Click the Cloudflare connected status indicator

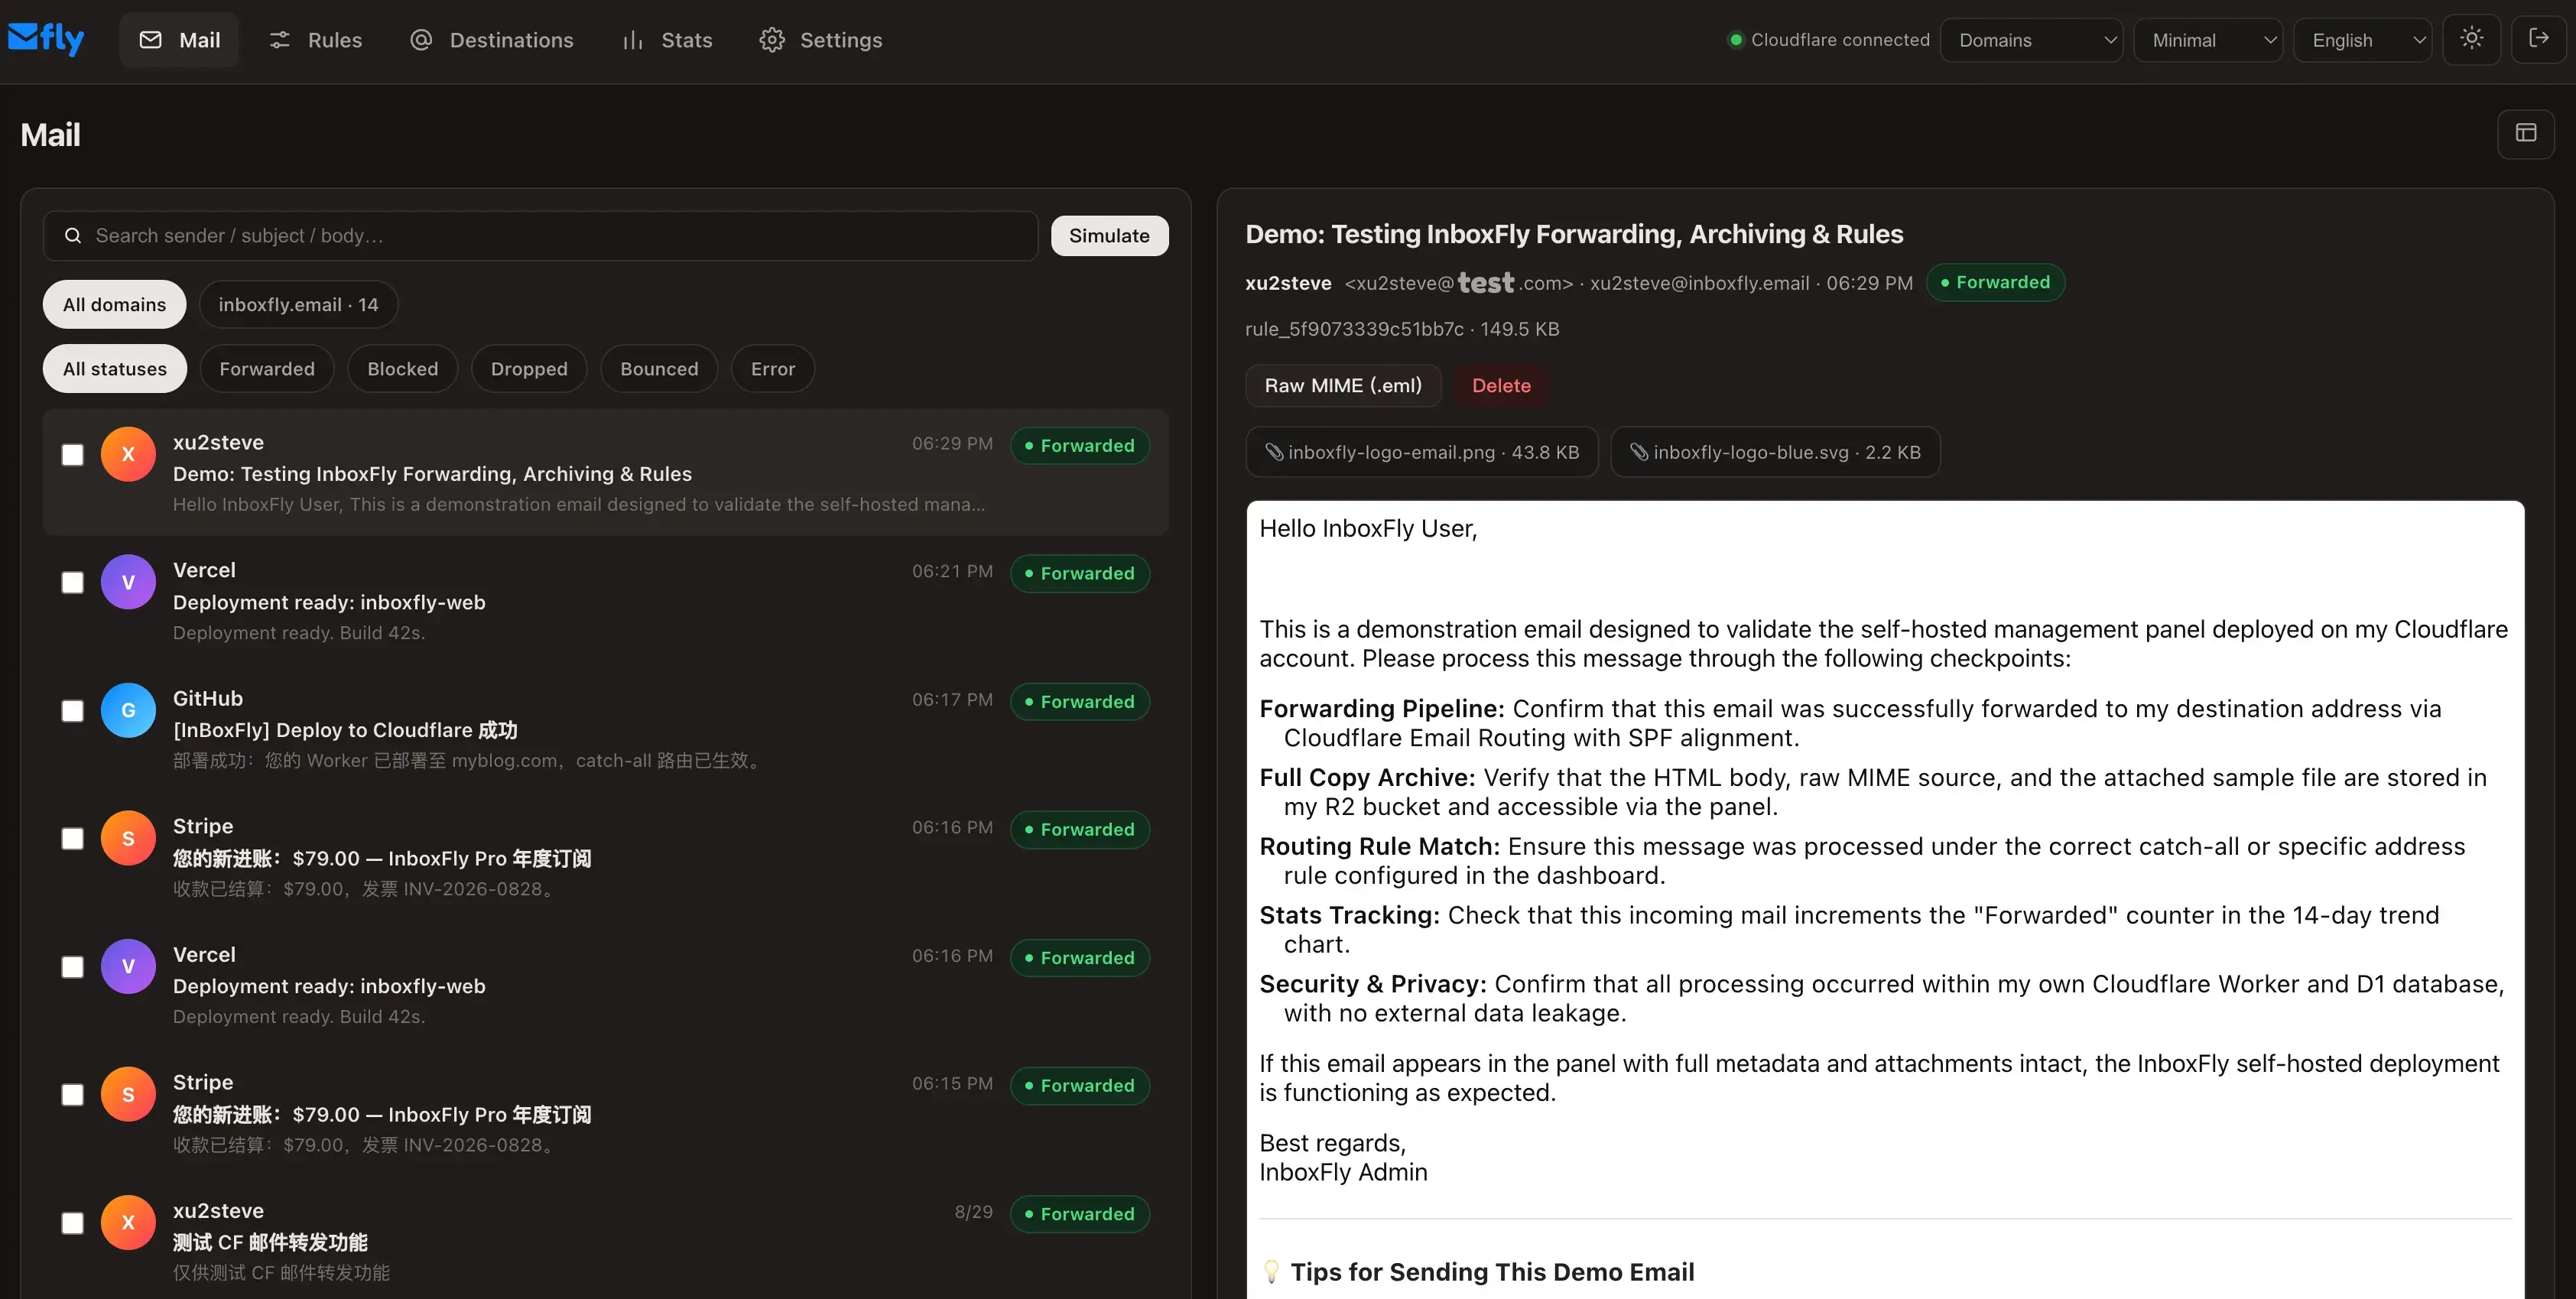(x=1829, y=40)
